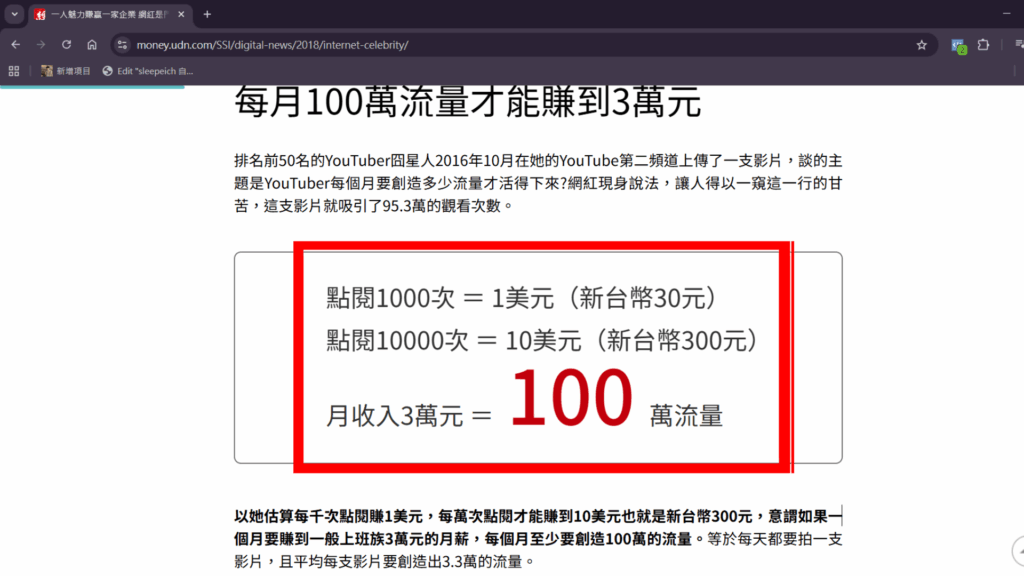Click the large red 100 number

[x=571, y=398]
